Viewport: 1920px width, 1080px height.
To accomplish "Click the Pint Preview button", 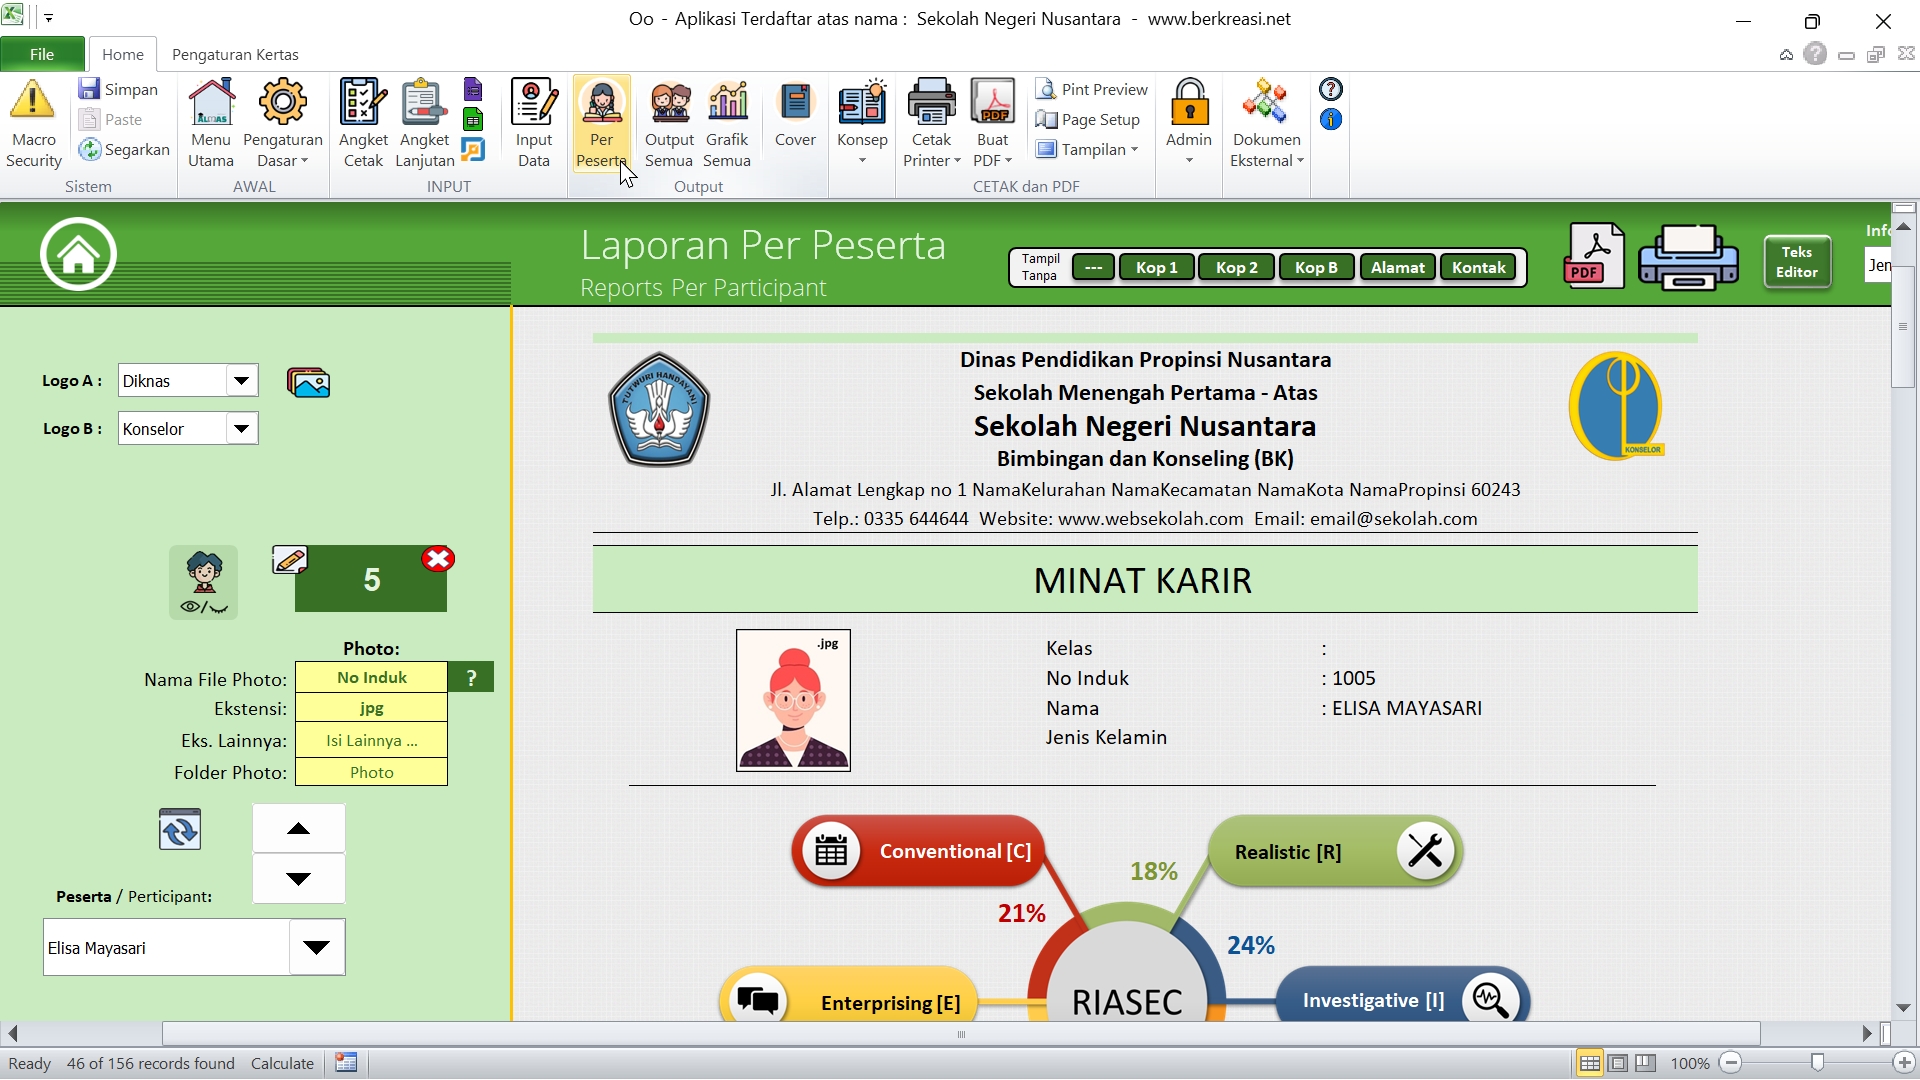I will pos(1092,89).
